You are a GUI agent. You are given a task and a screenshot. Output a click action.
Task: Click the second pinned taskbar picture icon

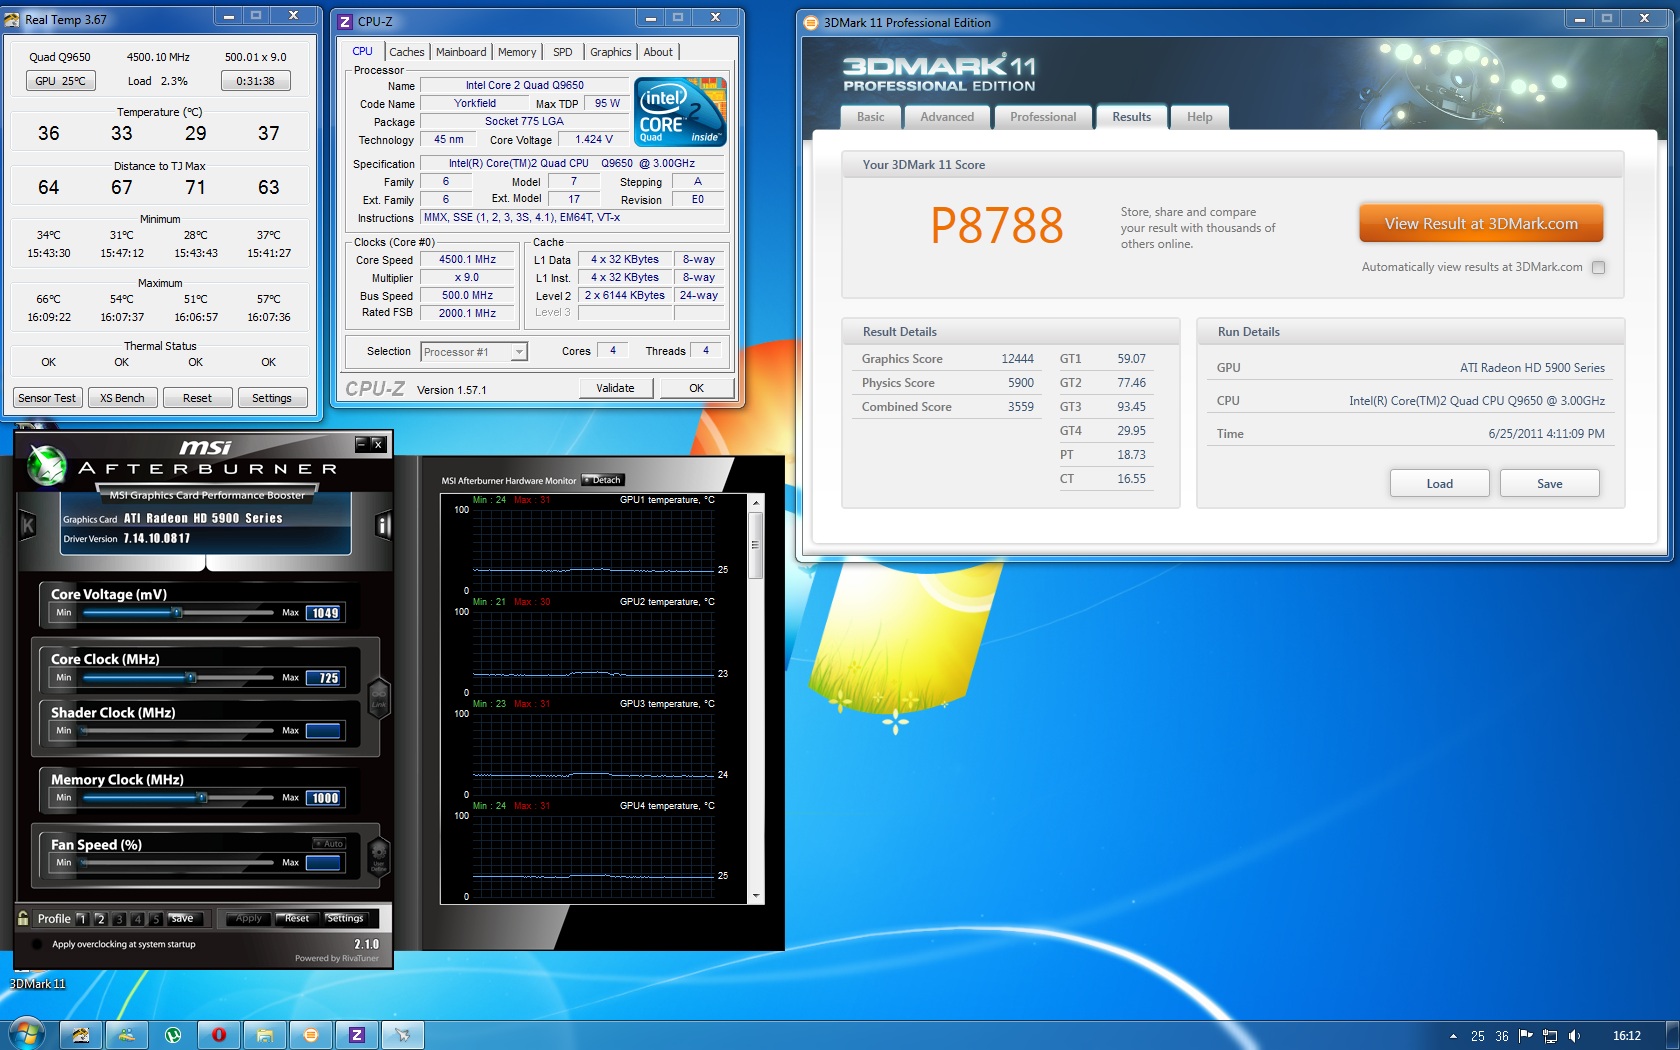coord(127,1035)
